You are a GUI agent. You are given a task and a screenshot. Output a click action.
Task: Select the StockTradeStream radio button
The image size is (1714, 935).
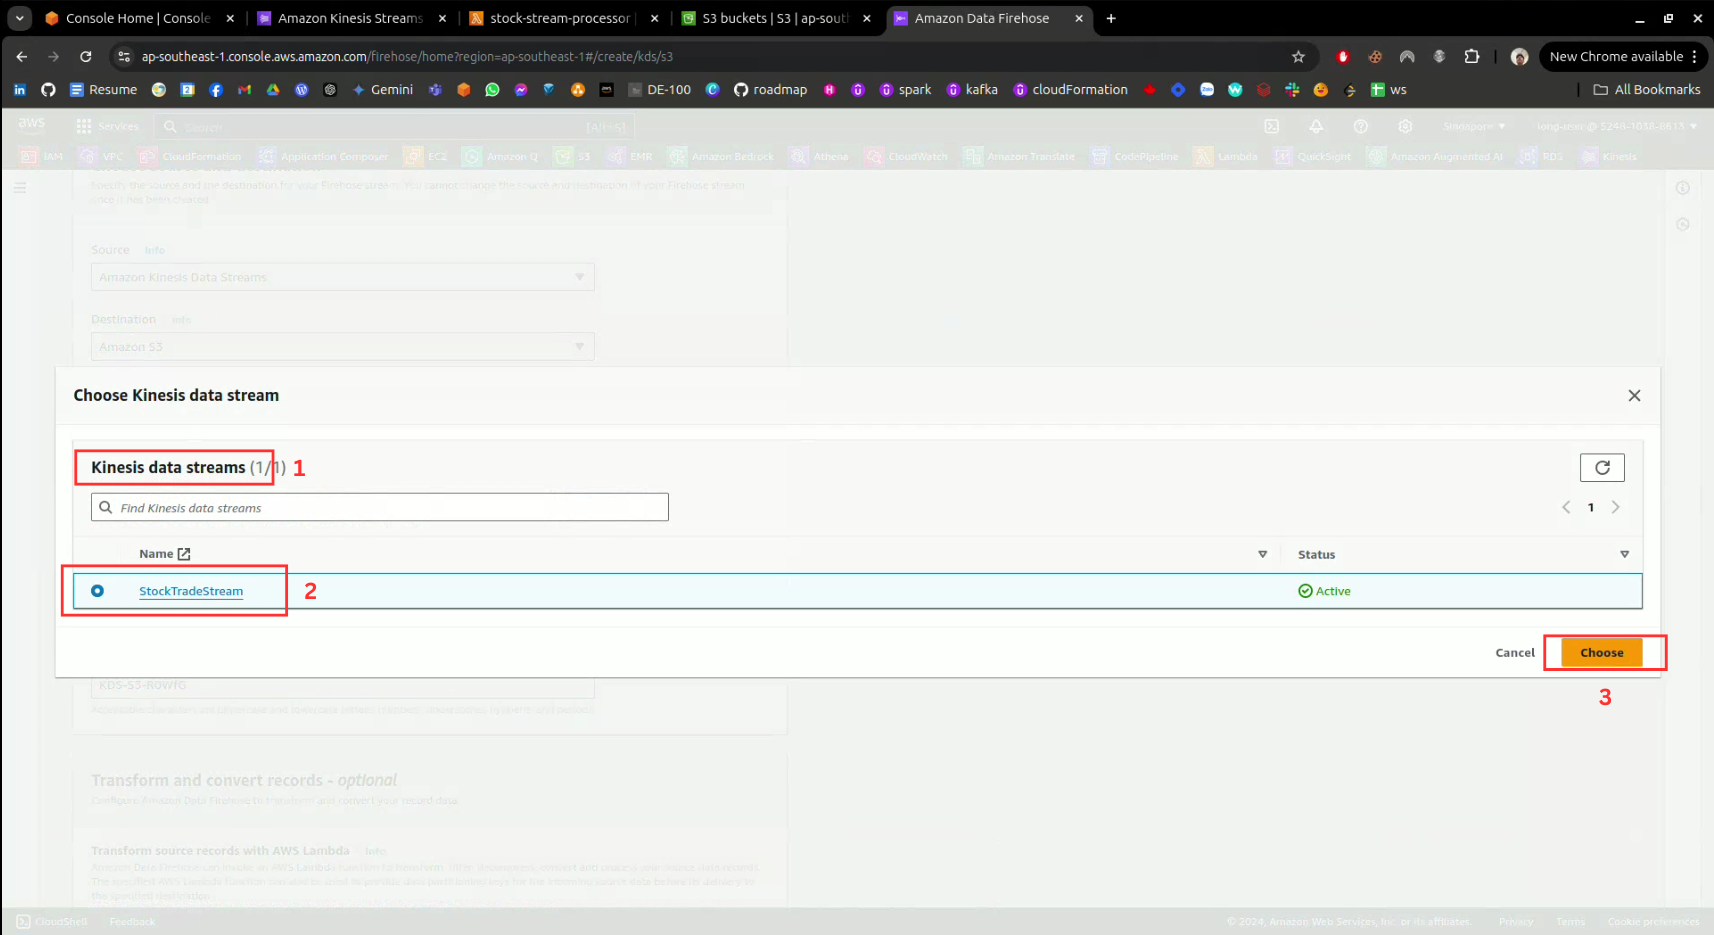97,591
